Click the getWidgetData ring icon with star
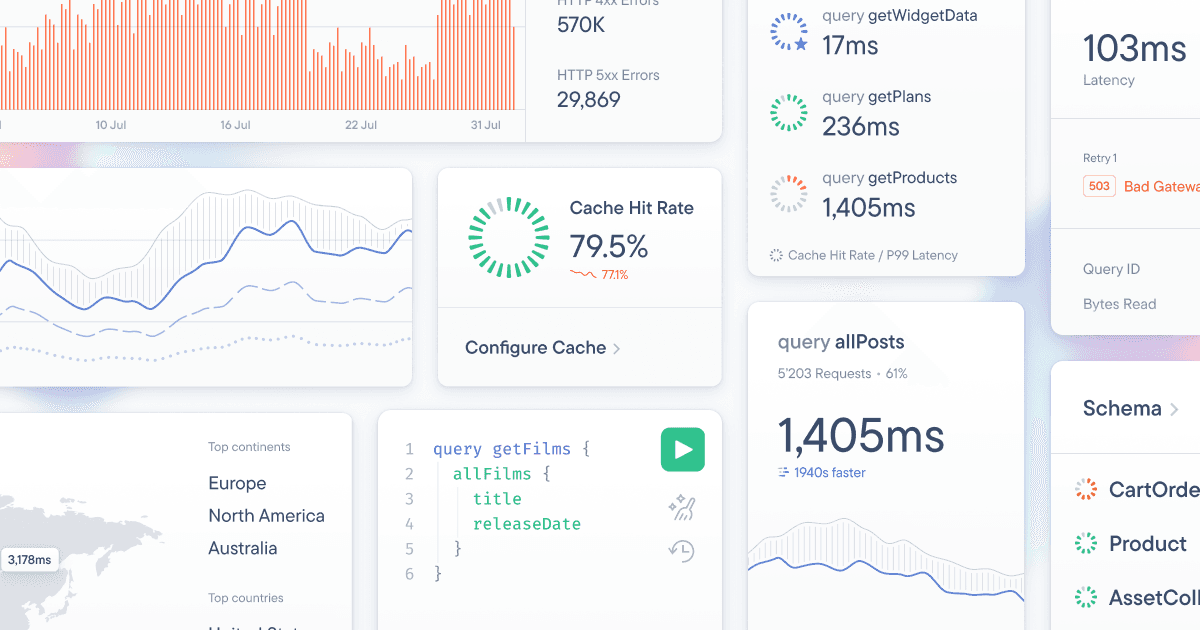1200x630 pixels. 789,32
